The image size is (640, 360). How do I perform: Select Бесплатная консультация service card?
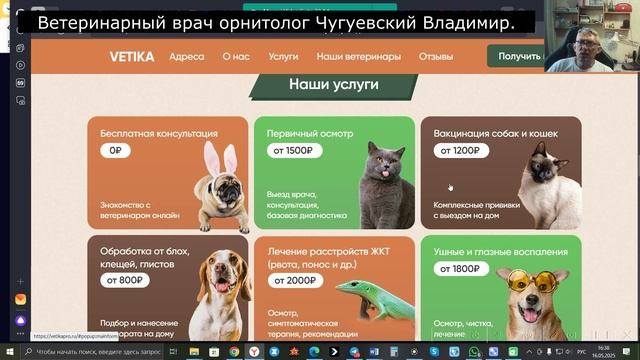(x=168, y=173)
